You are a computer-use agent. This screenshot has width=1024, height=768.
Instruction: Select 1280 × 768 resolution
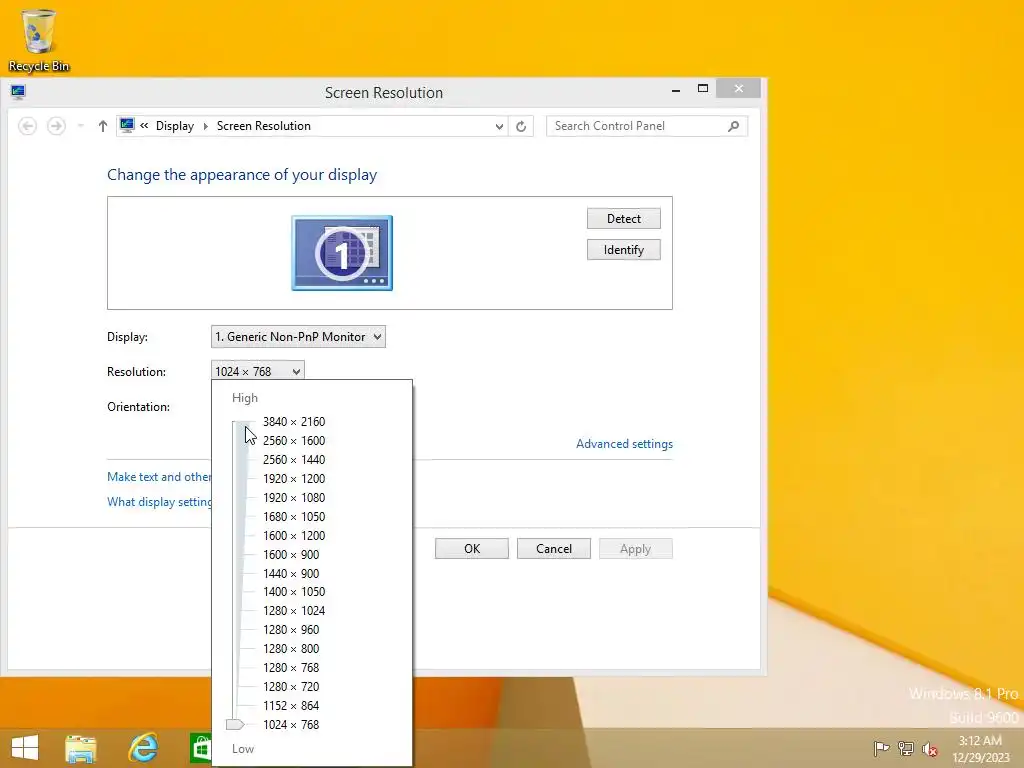291,667
